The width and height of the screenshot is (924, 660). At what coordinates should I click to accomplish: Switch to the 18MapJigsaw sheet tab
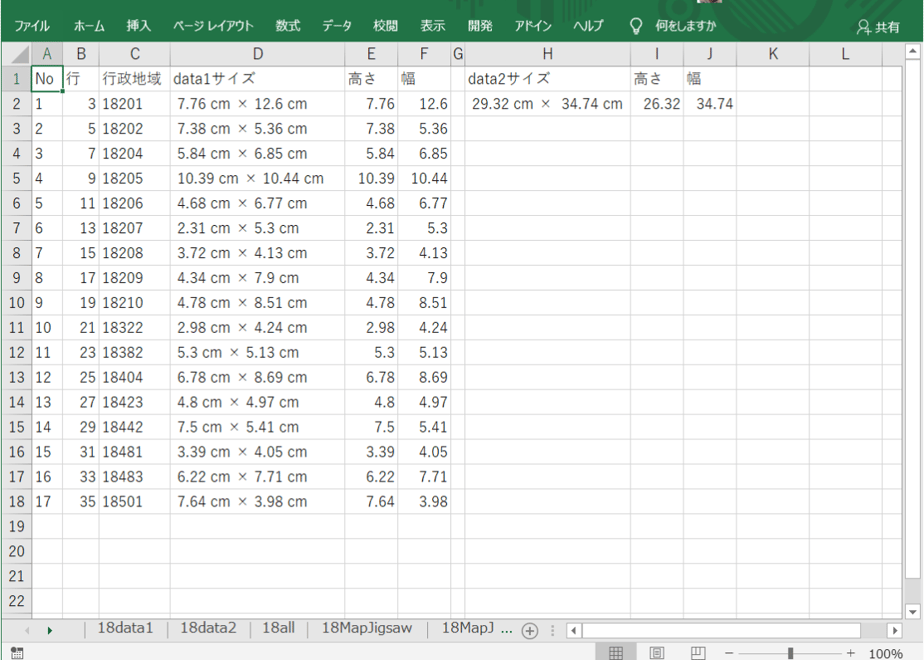tap(367, 628)
